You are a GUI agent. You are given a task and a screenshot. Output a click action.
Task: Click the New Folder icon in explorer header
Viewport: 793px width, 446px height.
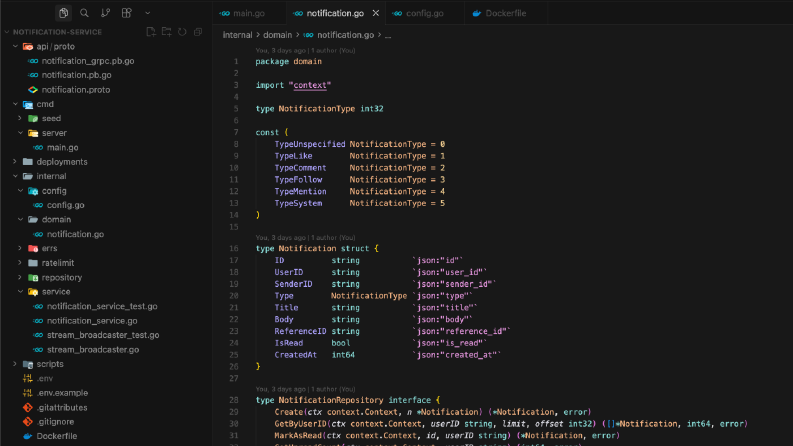coord(166,32)
